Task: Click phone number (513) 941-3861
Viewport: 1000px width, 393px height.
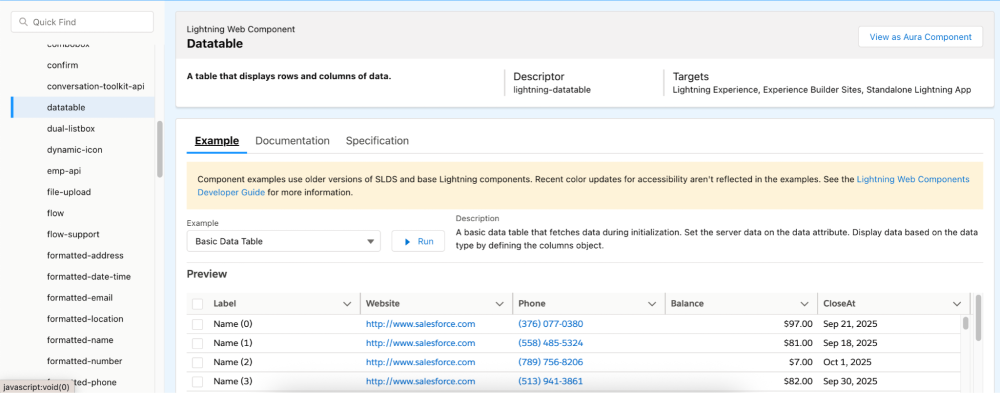Action: (550, 382)
